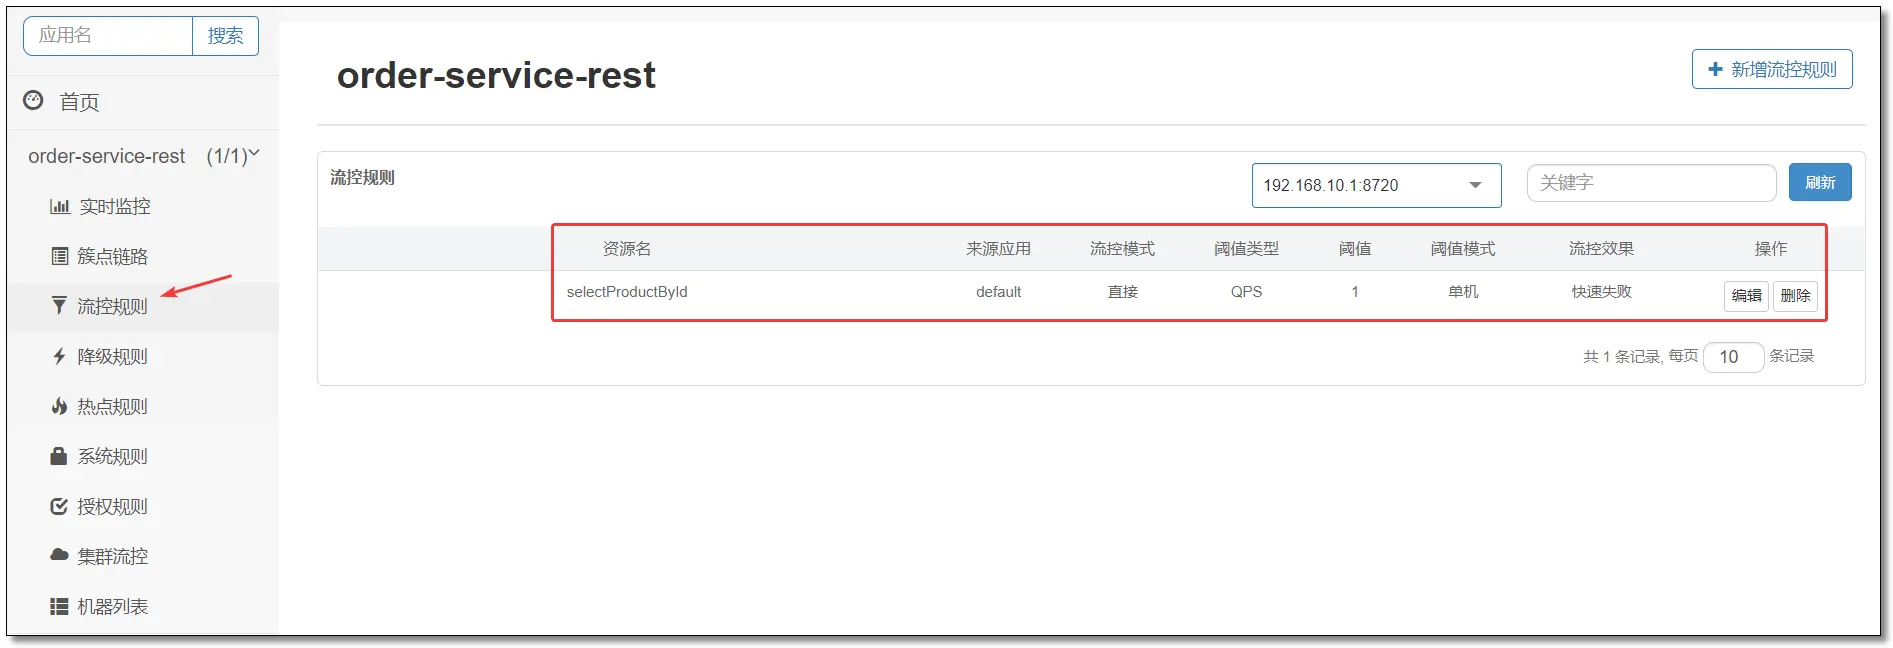
Task: Click the checkmark icon for 授权规则
Action: pos(59,506)
